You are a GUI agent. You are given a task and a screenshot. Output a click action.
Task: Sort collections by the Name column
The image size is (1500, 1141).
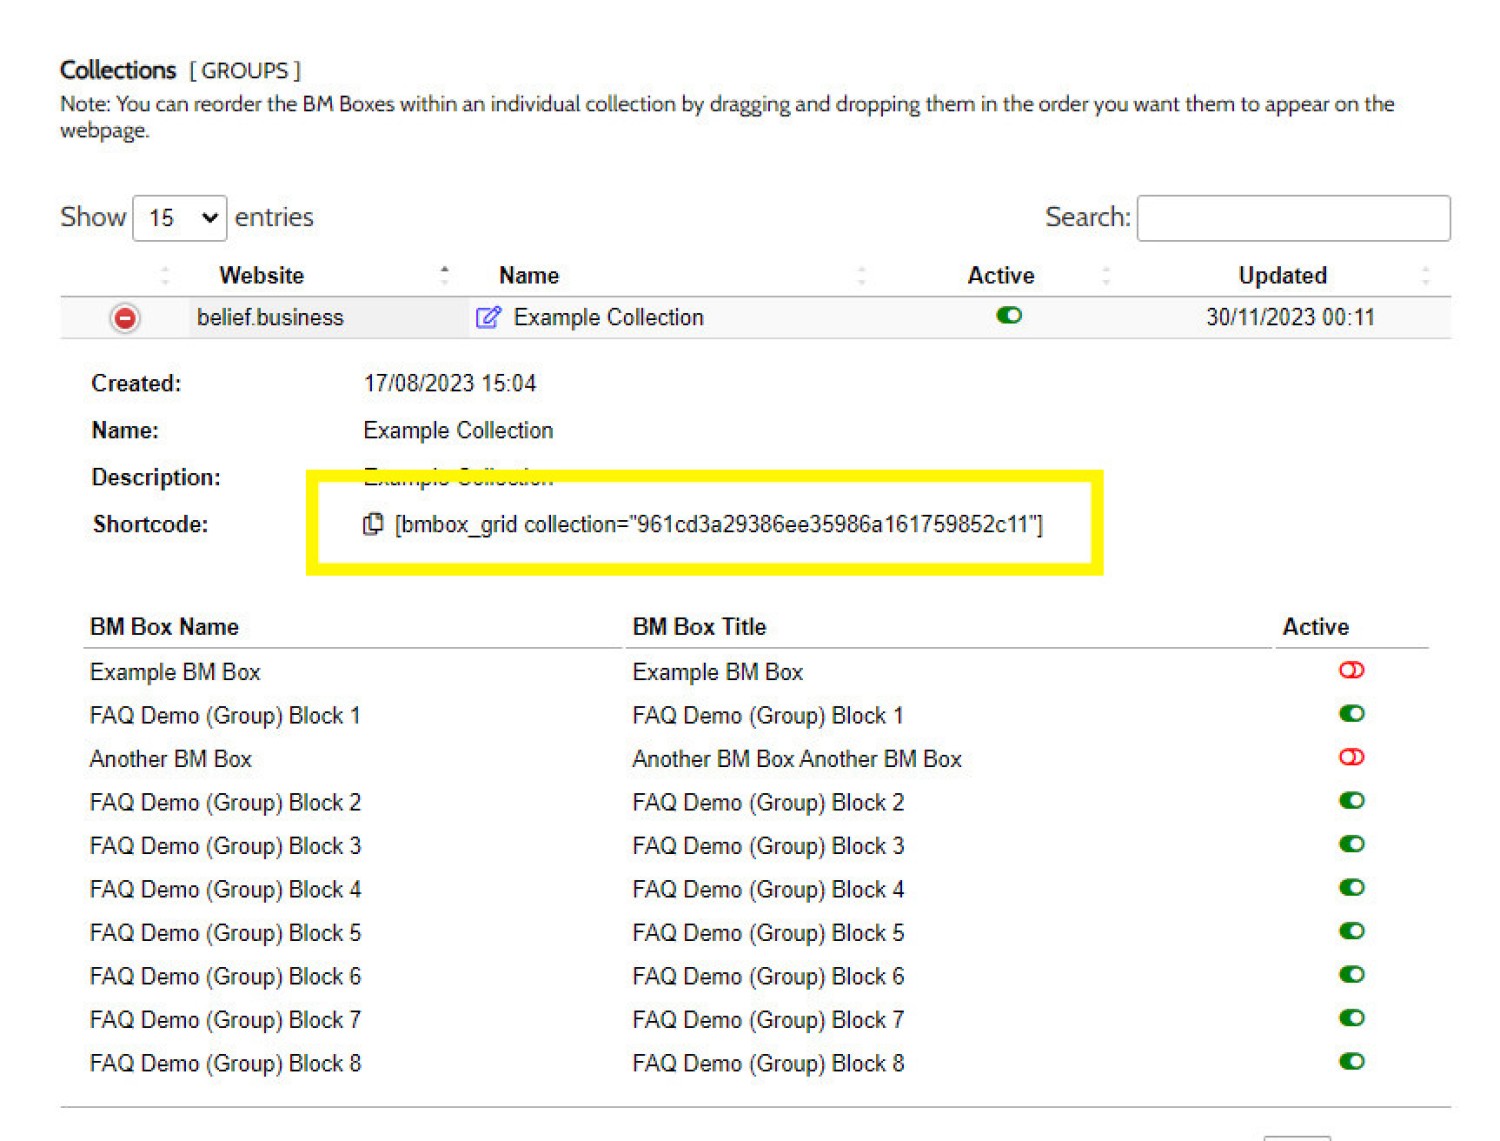(529, 275)
